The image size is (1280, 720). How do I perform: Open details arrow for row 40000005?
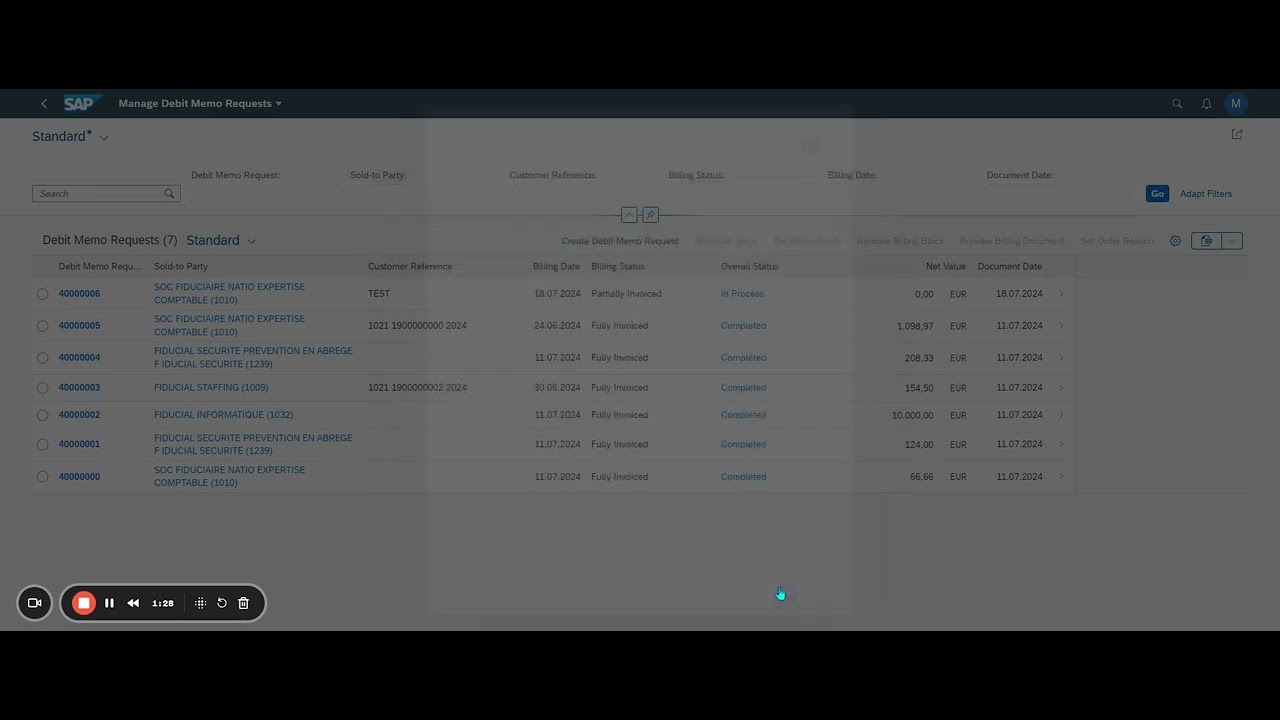tap(1061, 326)
